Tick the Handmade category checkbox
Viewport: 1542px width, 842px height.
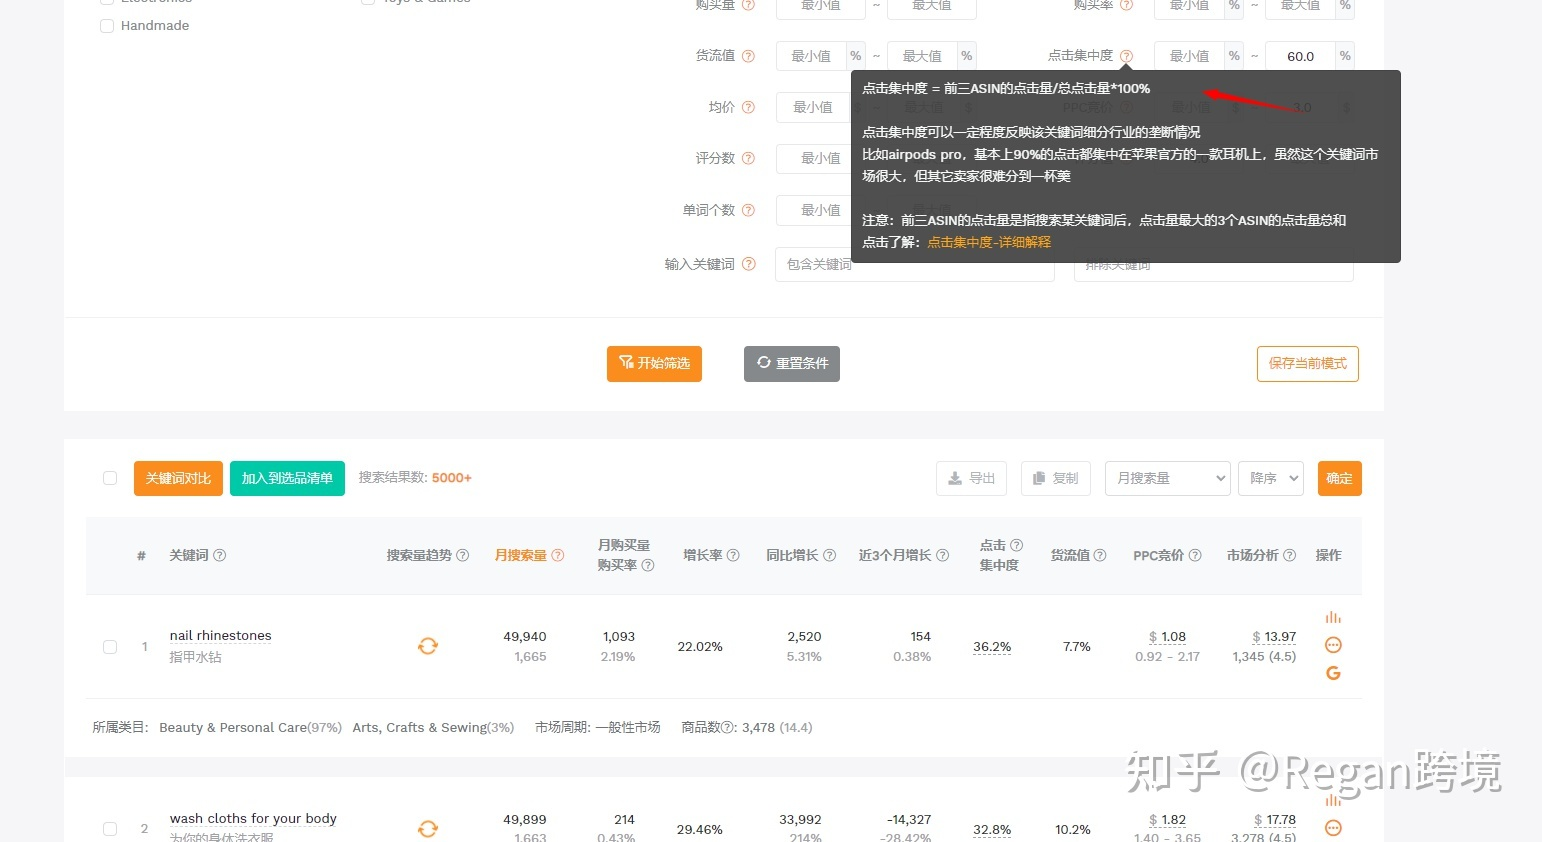coord(107,26)
